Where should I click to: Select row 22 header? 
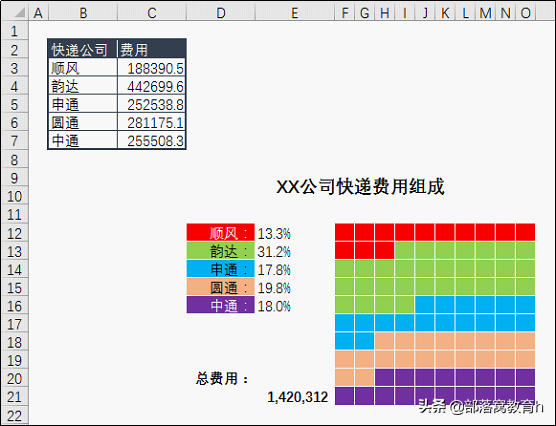point(15,415)
